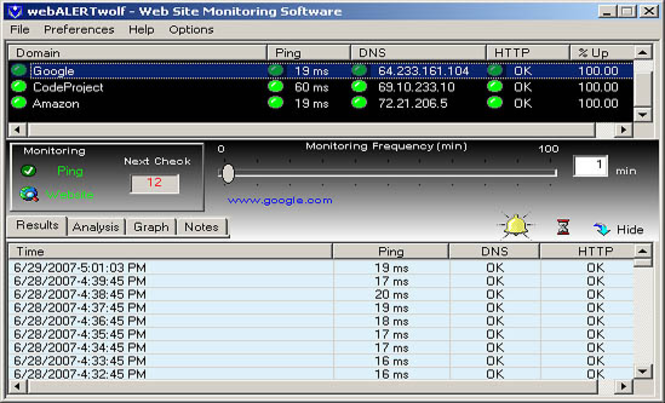The height and width of the screenshot is (403, 665).
Task: Click the DNS status light for 64.233.161.104
Action: pyautogui.click(x=359, y=70)
